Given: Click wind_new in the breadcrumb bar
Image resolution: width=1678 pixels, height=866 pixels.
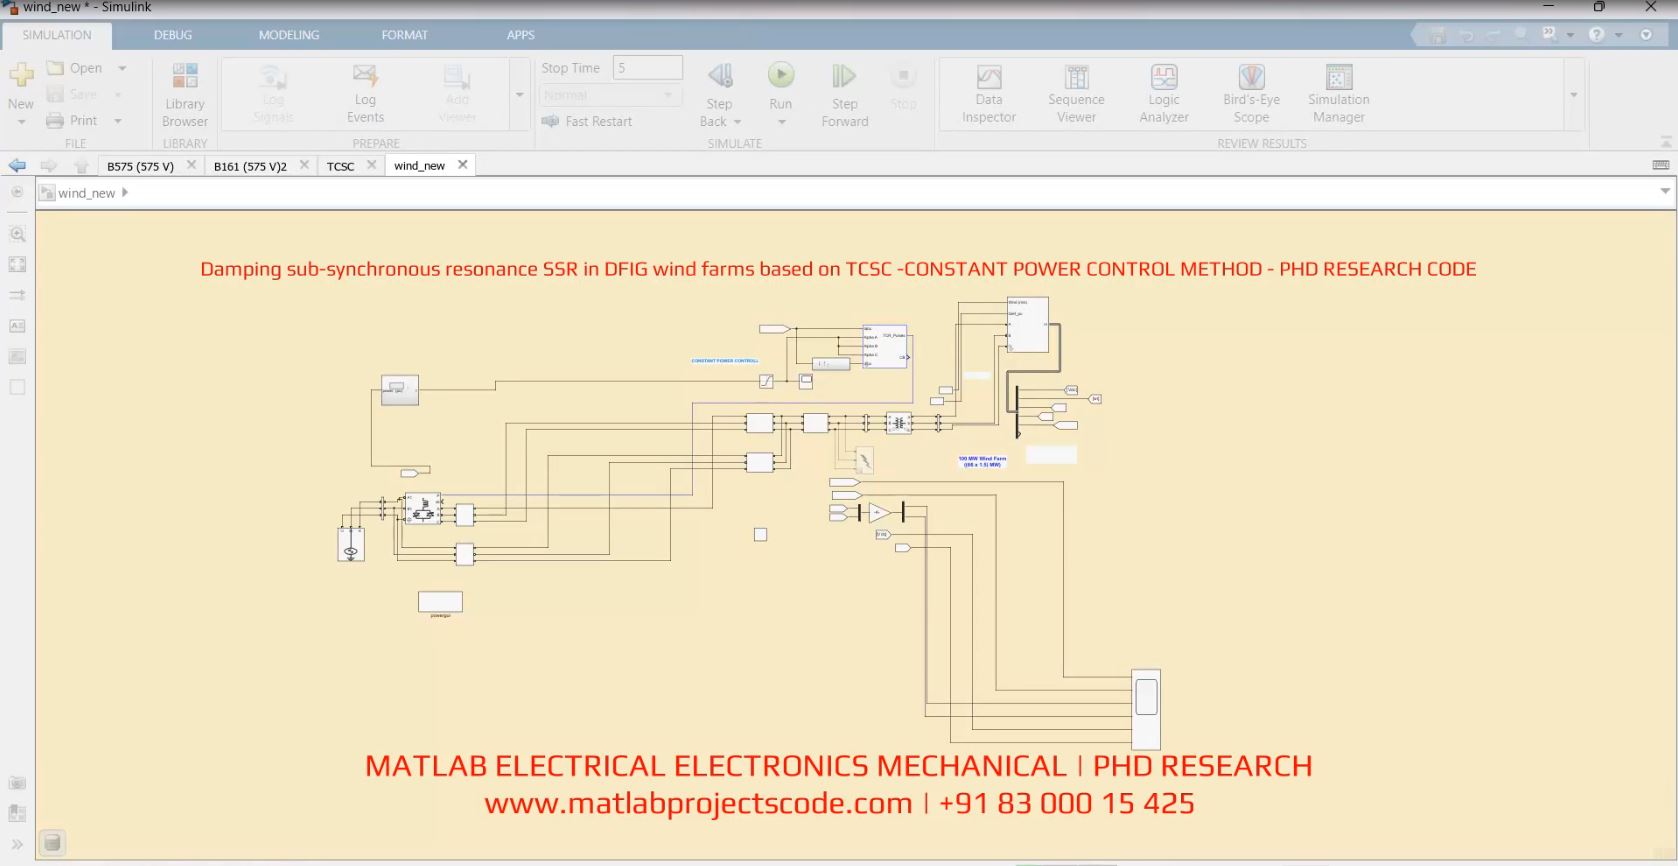Looking at the screenshot, I should coord(86,193).
